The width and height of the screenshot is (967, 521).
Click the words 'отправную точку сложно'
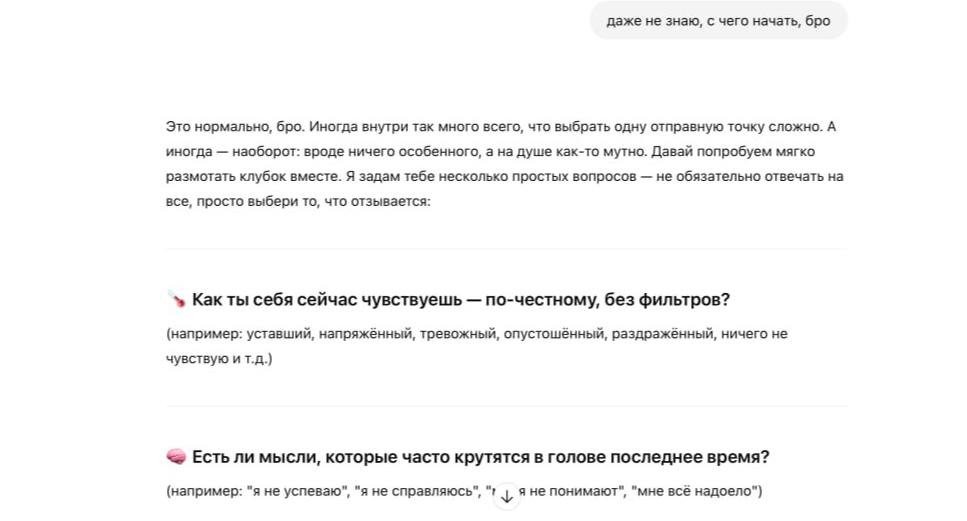point(737,126)
